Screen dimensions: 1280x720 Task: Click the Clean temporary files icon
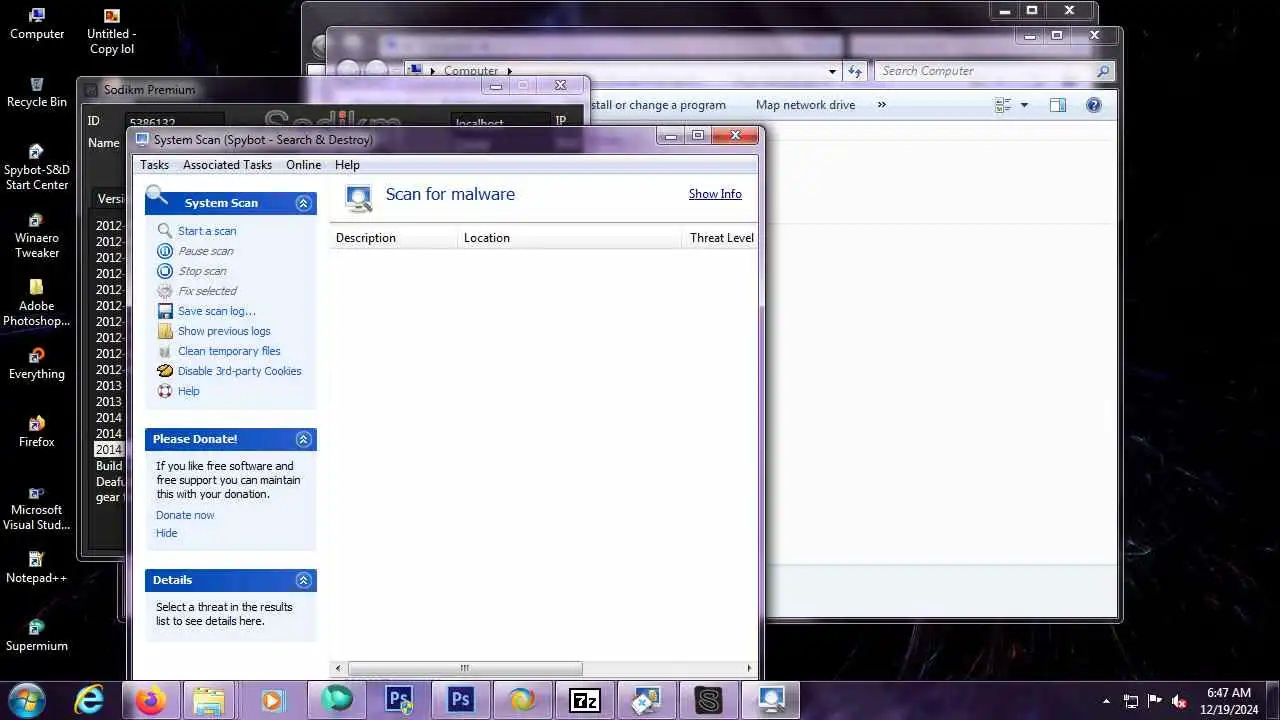[x=165, y=351]
